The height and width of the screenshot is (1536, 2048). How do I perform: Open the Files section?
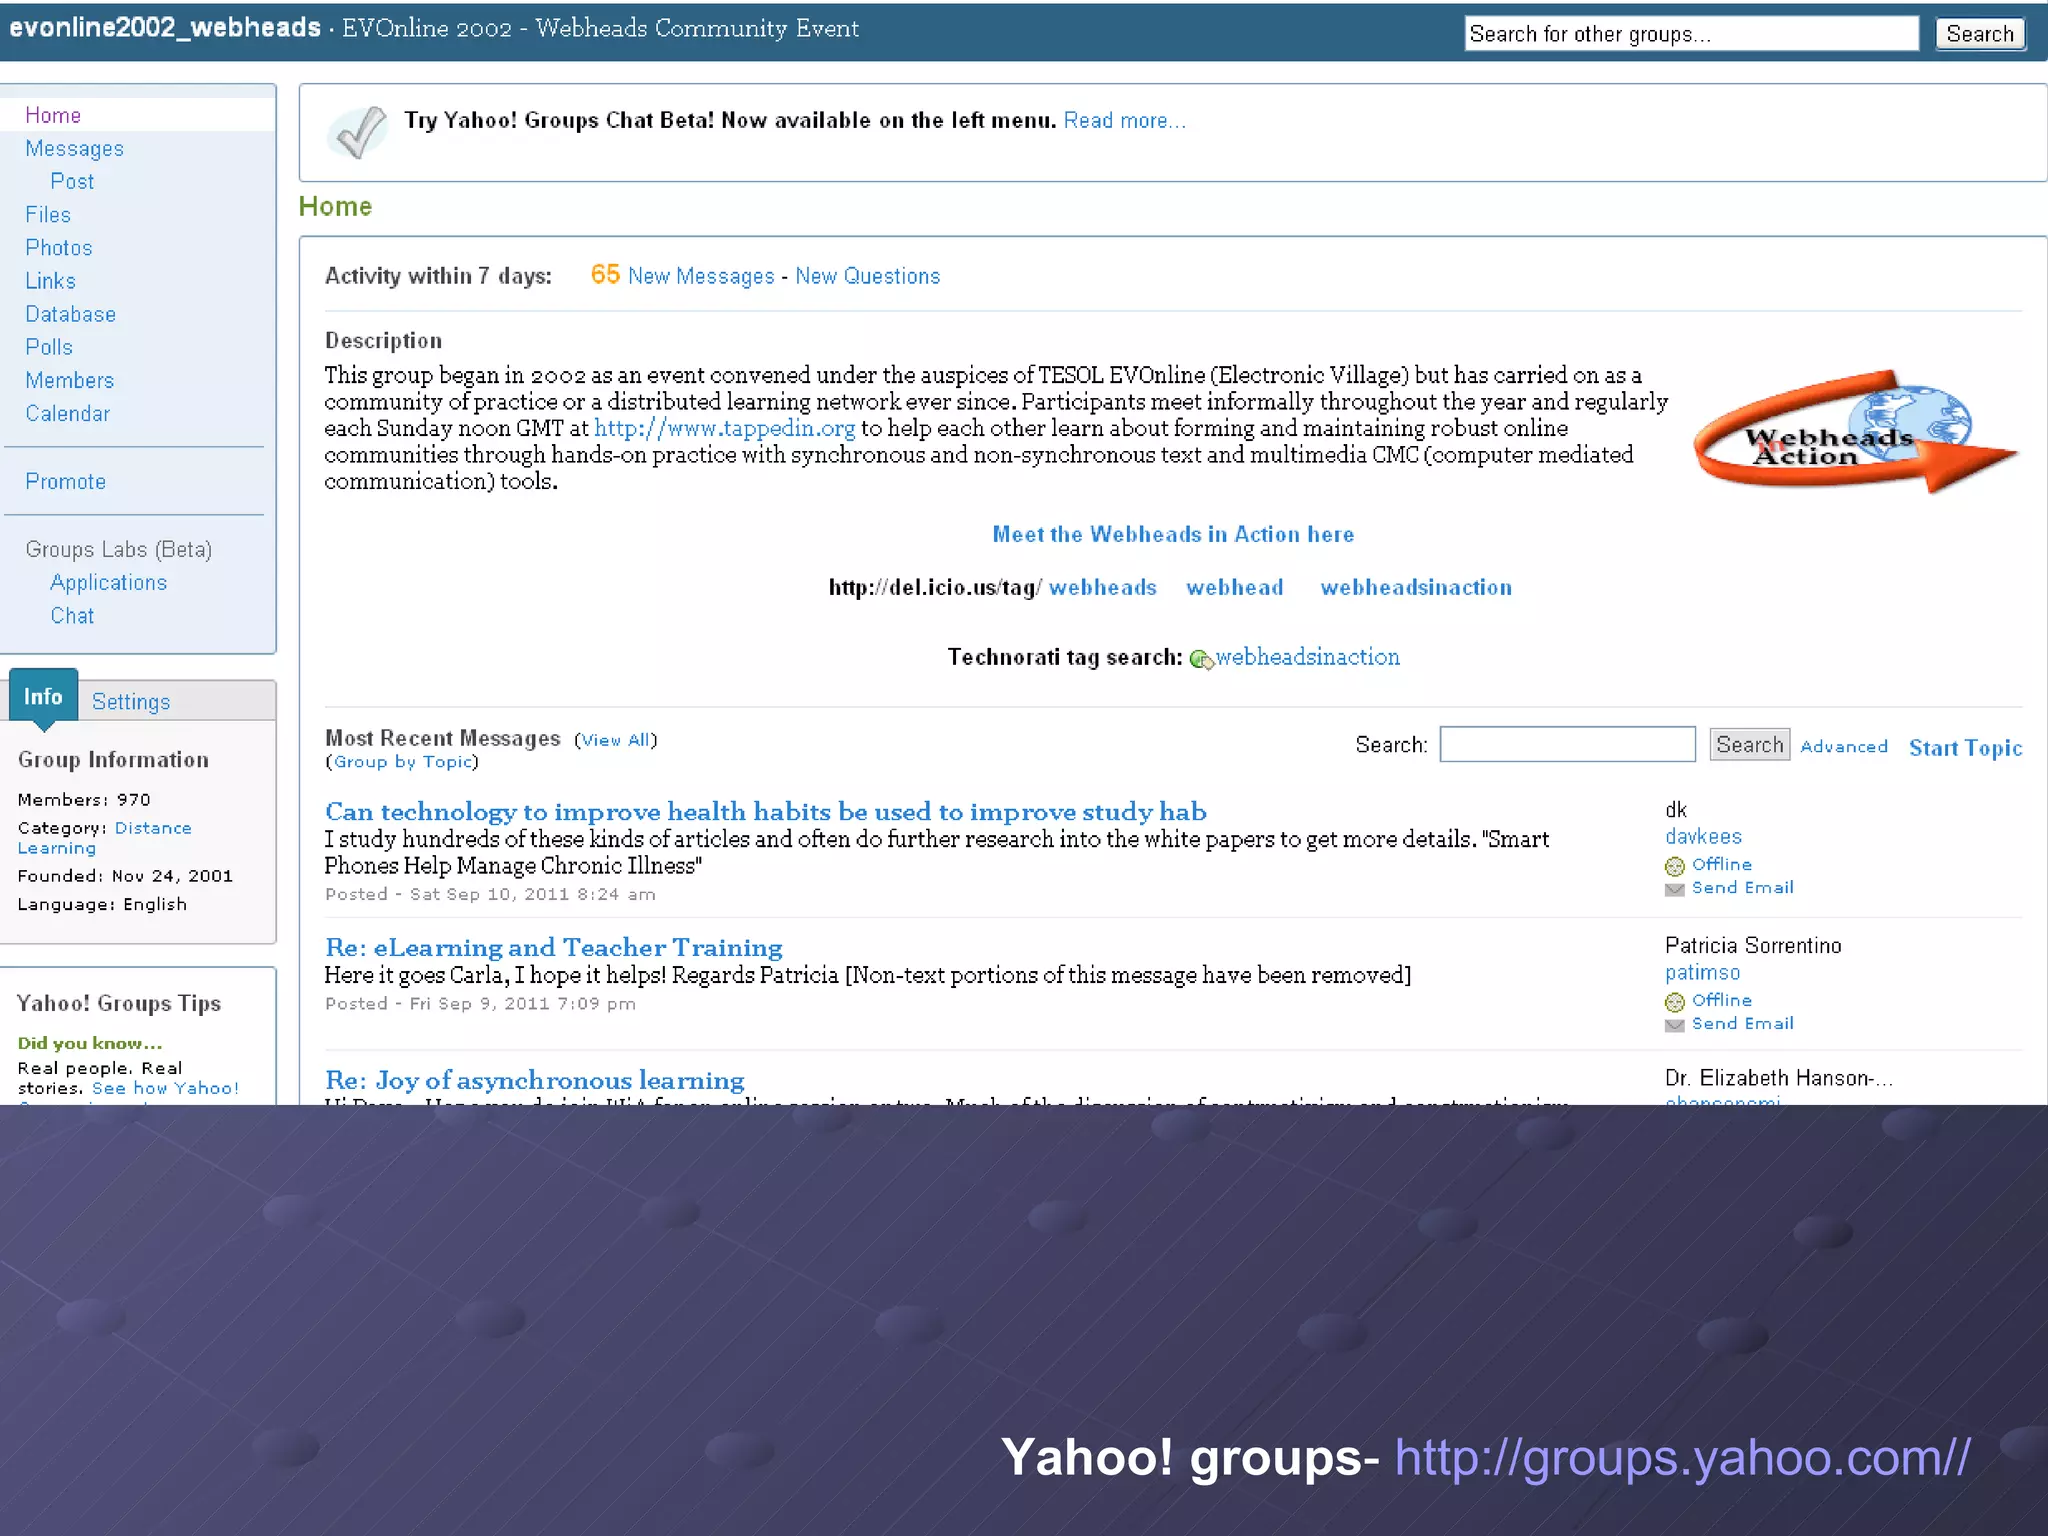(x=48, y=214)
